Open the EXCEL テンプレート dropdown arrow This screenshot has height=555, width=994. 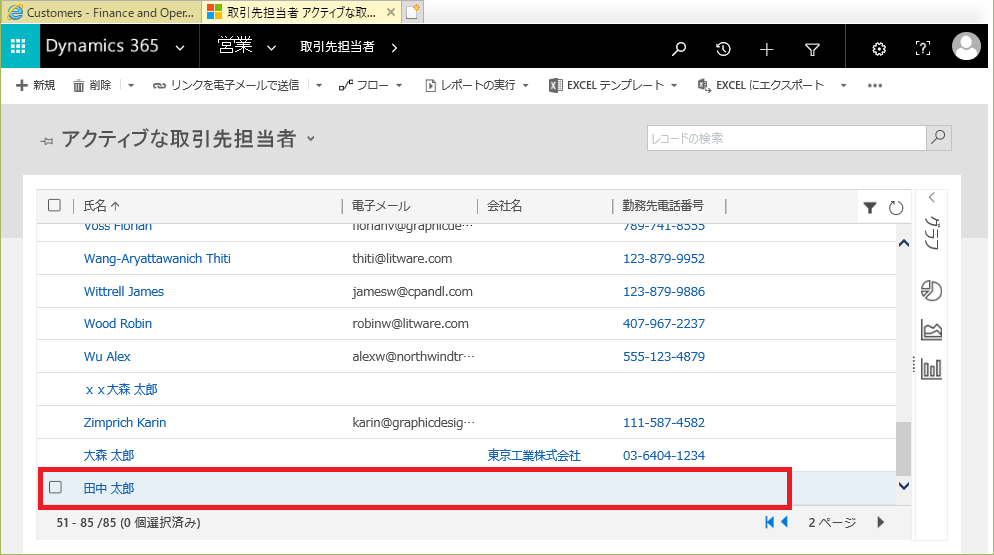coord(674,85)
